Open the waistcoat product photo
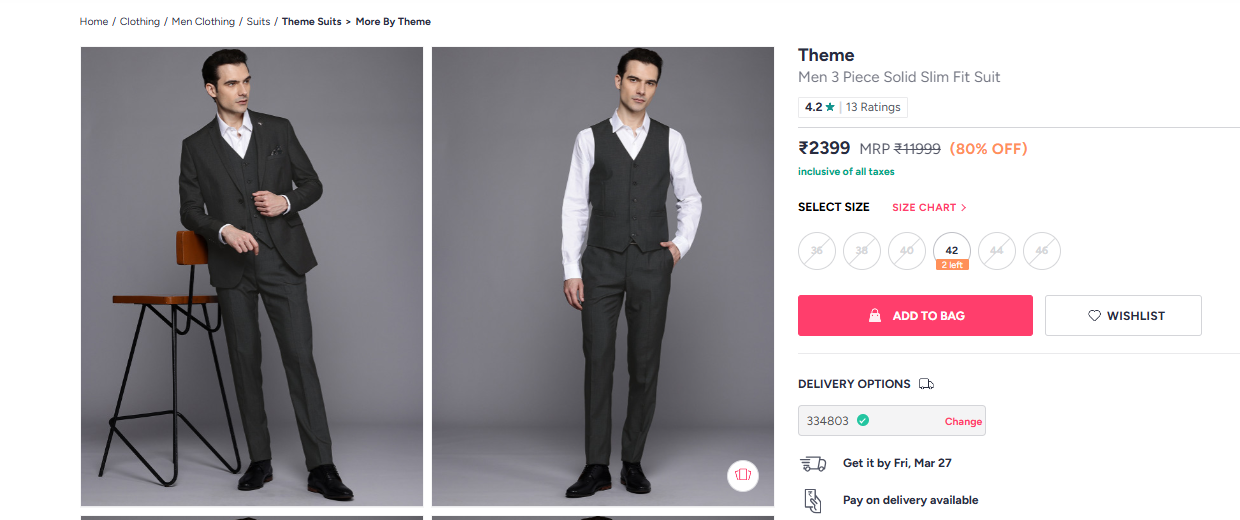1240x520 pixels. pos(603,277)
